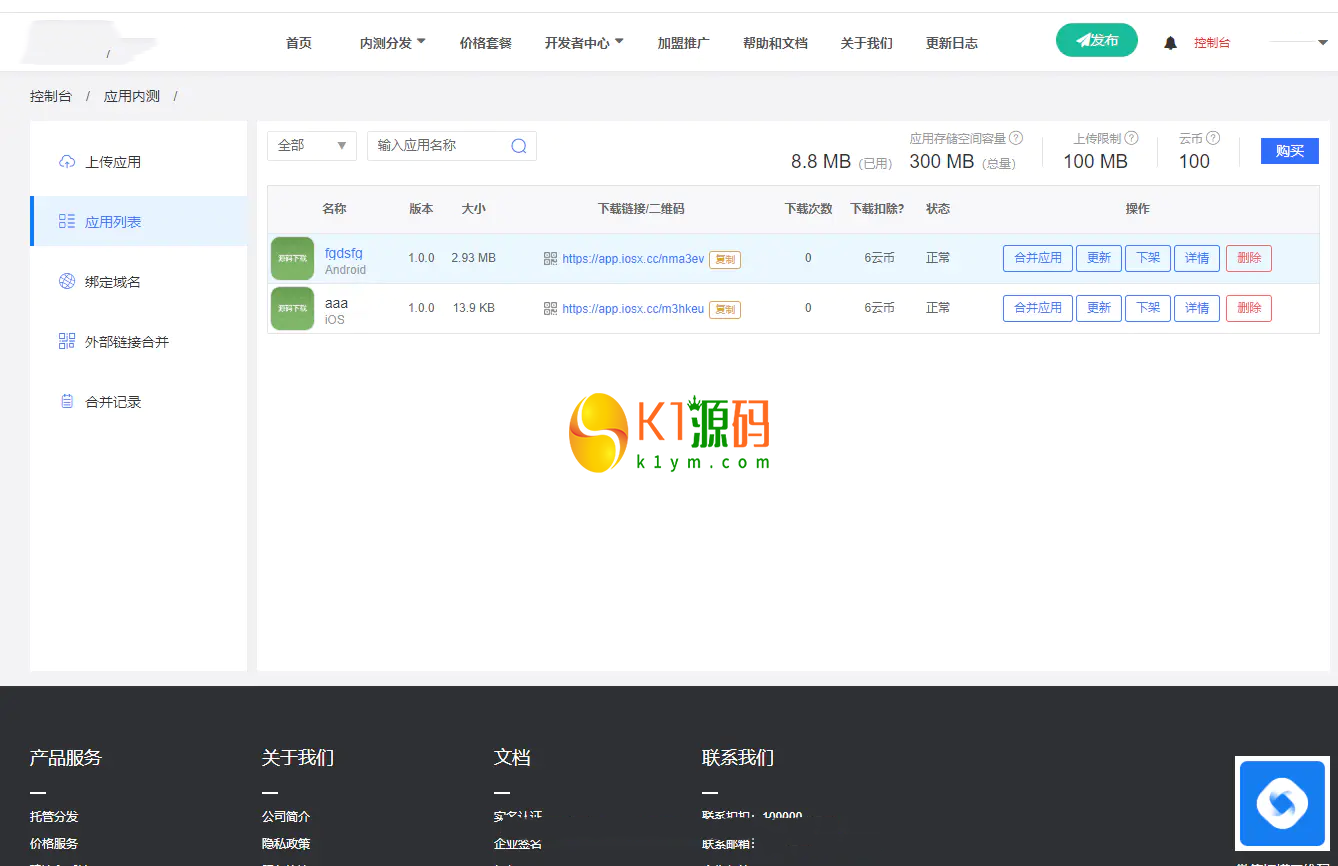Expand the 开发者中心 navigation dropdown
Image resolution: width=1338 pixels, height=866 pixels.
tap(583, 43)
